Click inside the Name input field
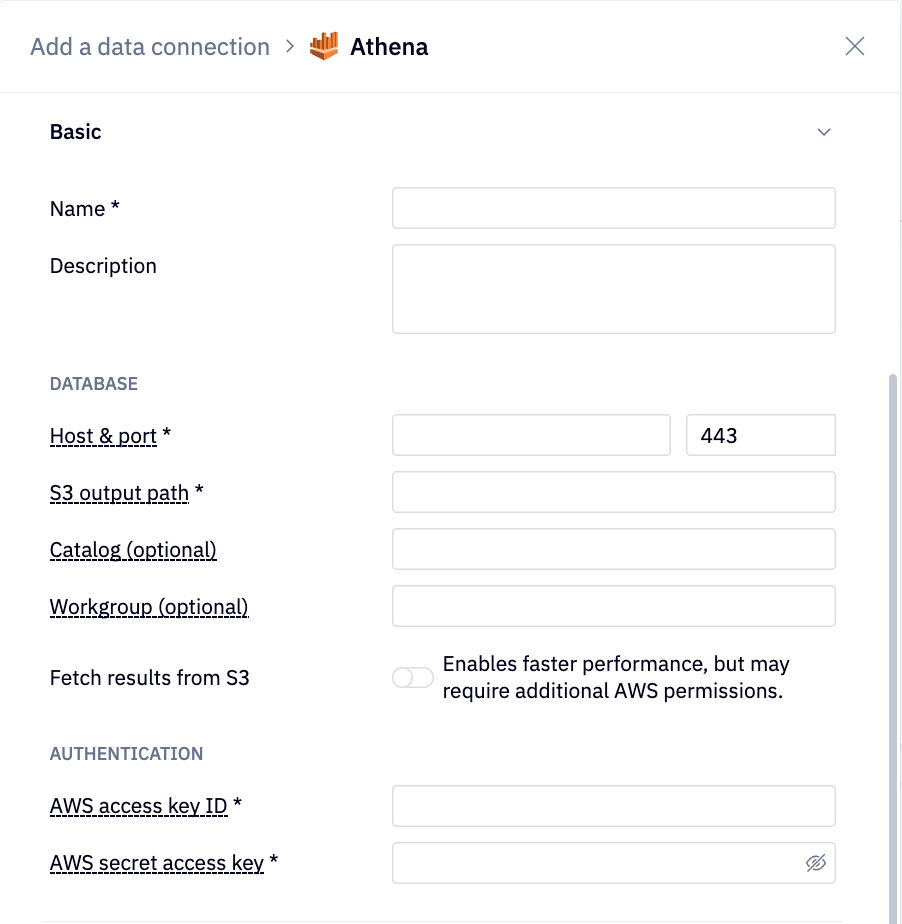 [x=613, y=208]
